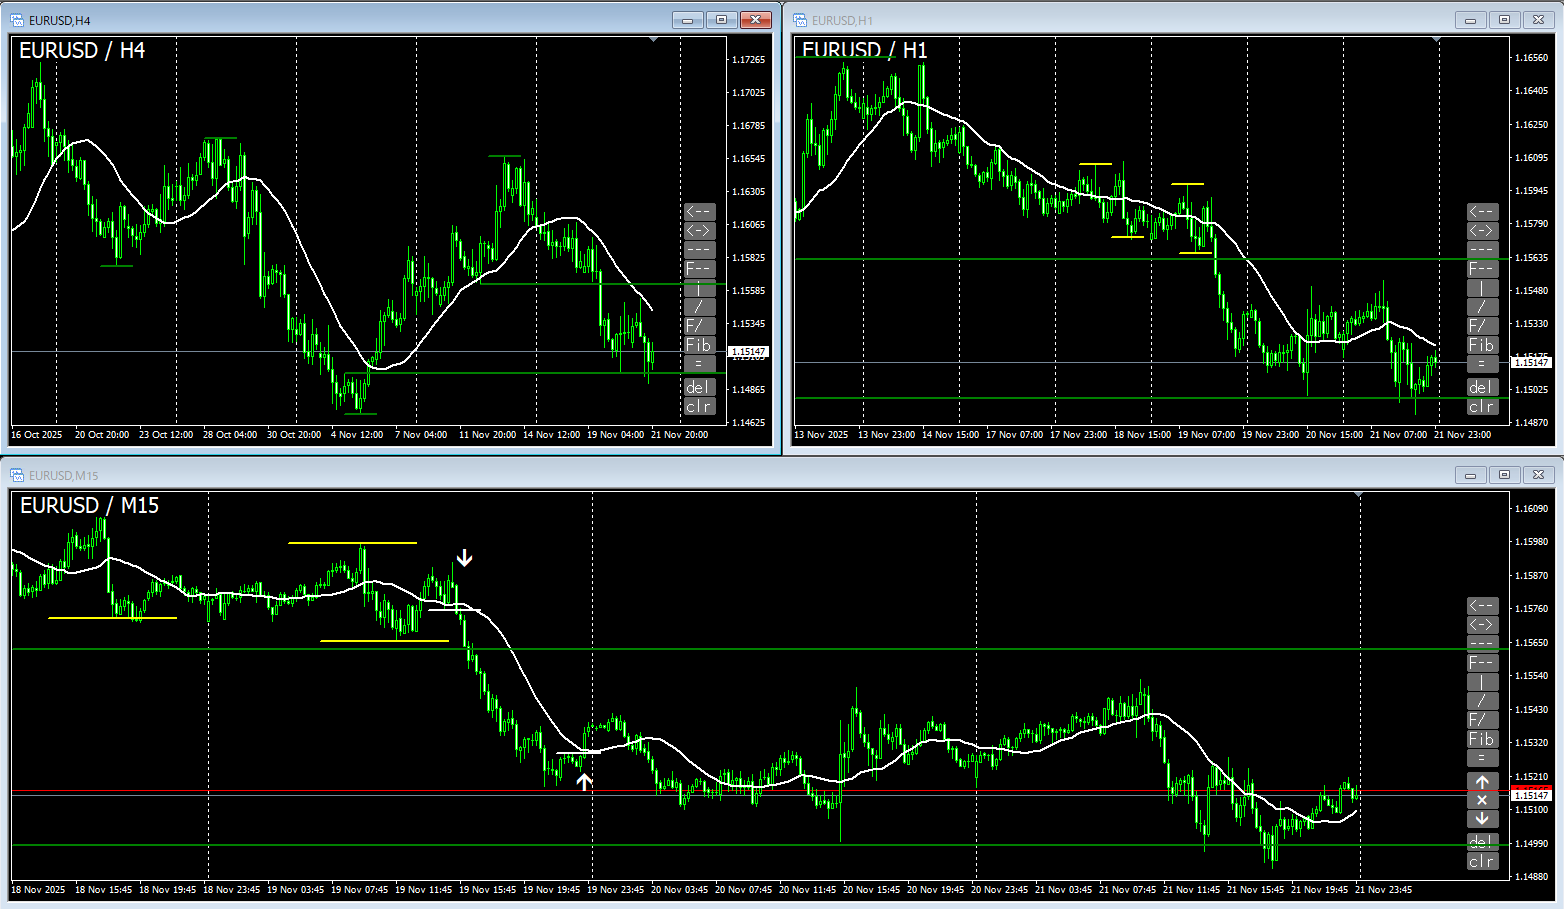Click the 'F--' button in H1 chart
This screenshot has width=1564, height=909.
click(x=1482, y=268)
